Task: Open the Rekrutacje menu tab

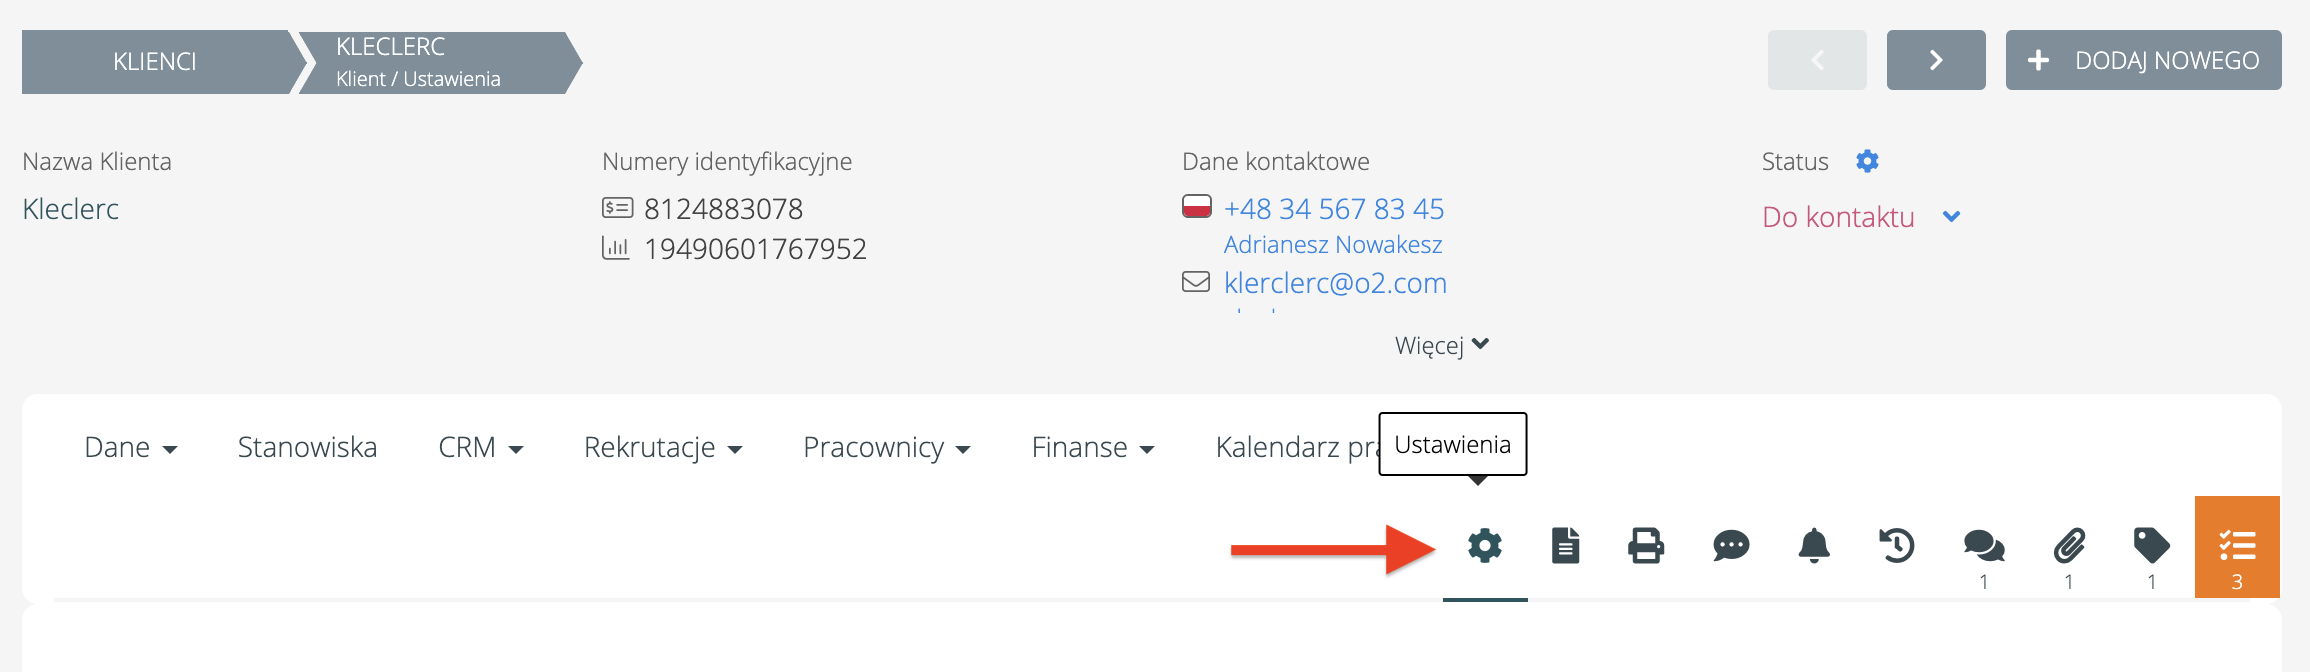Action: 662,447
